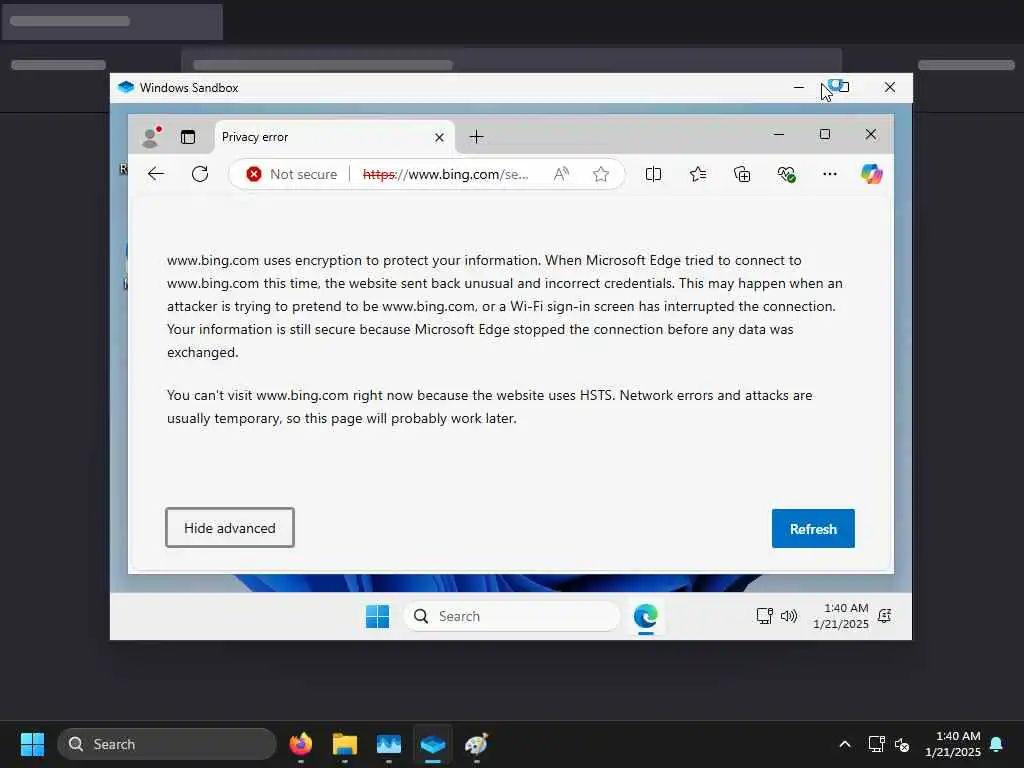Select Windows Sandbox in host taskbar

pyautogui.click(x=433, y=744)
